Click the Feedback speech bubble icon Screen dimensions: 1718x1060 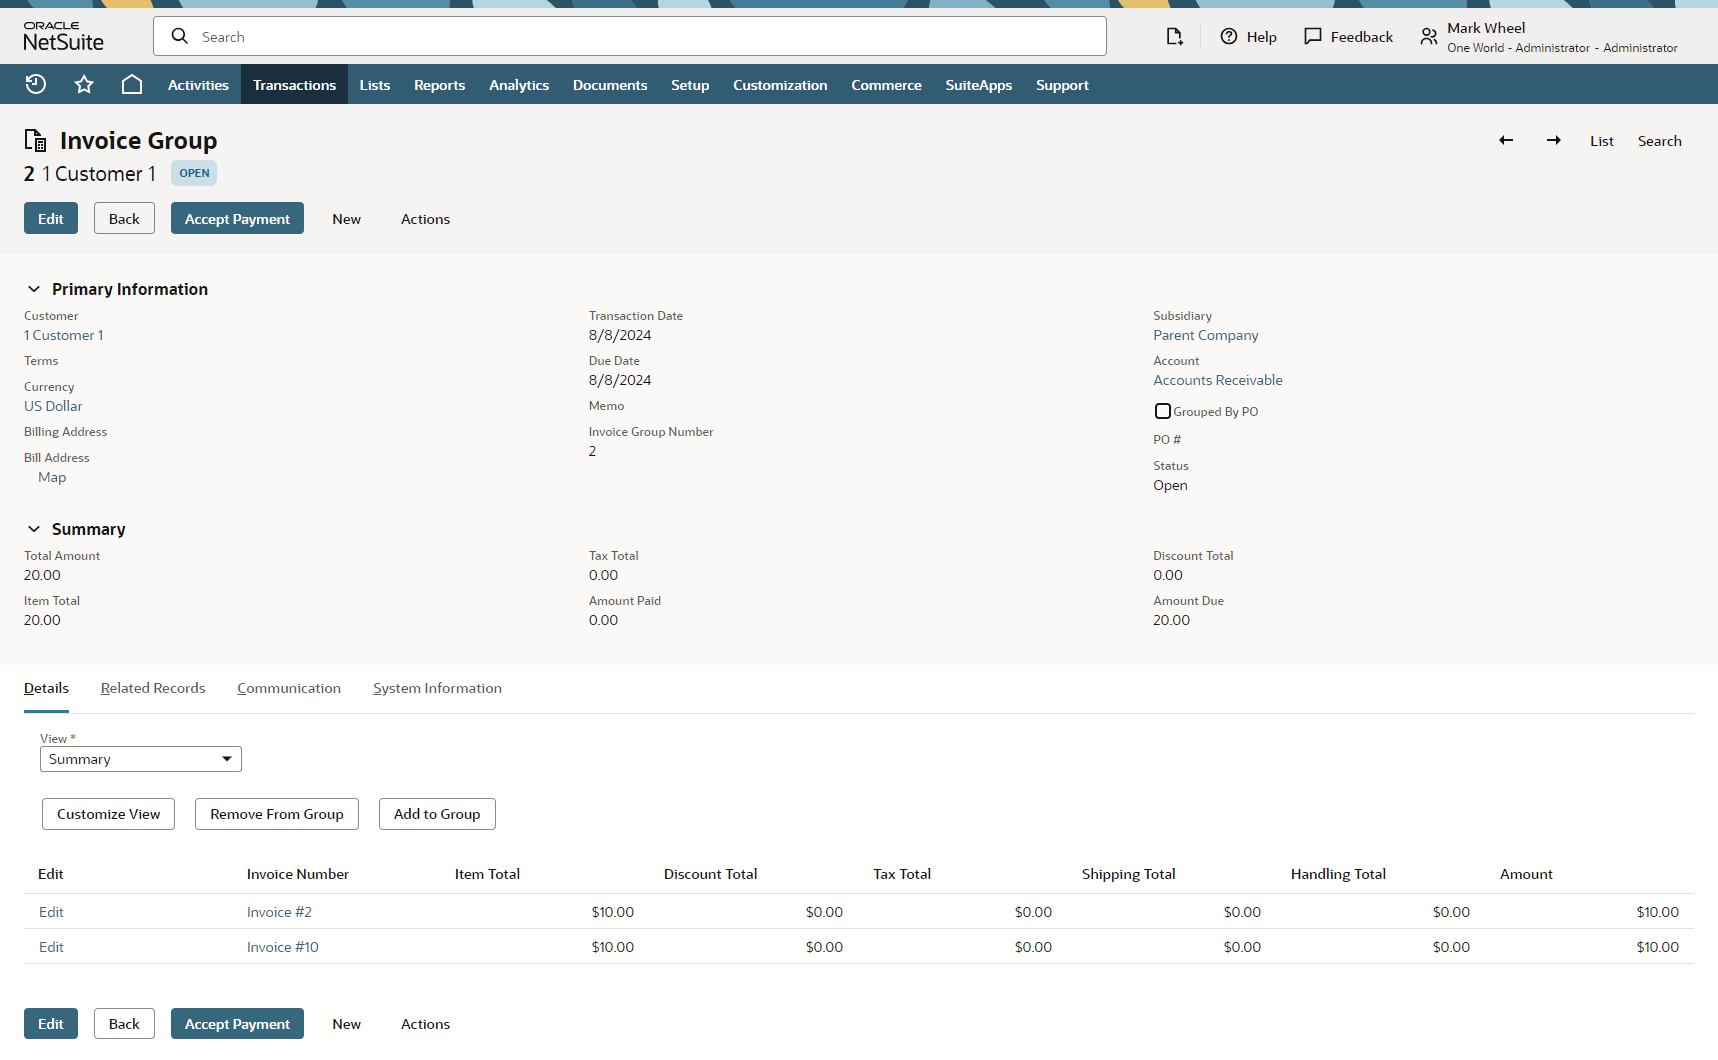pyautogui.click(x=1313, y=36)
